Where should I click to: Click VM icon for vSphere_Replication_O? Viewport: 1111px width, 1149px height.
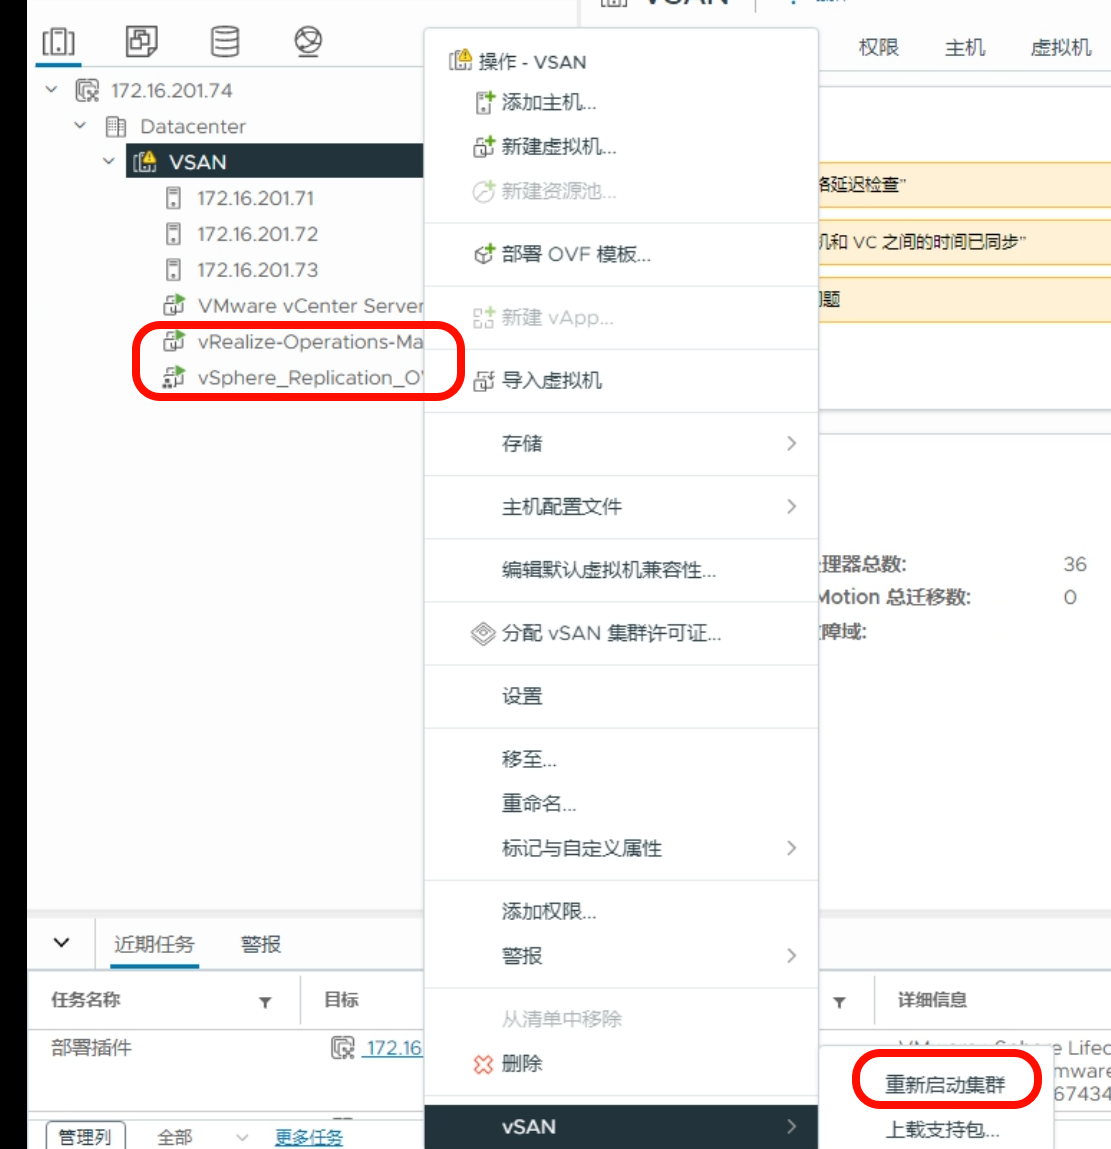174,377
